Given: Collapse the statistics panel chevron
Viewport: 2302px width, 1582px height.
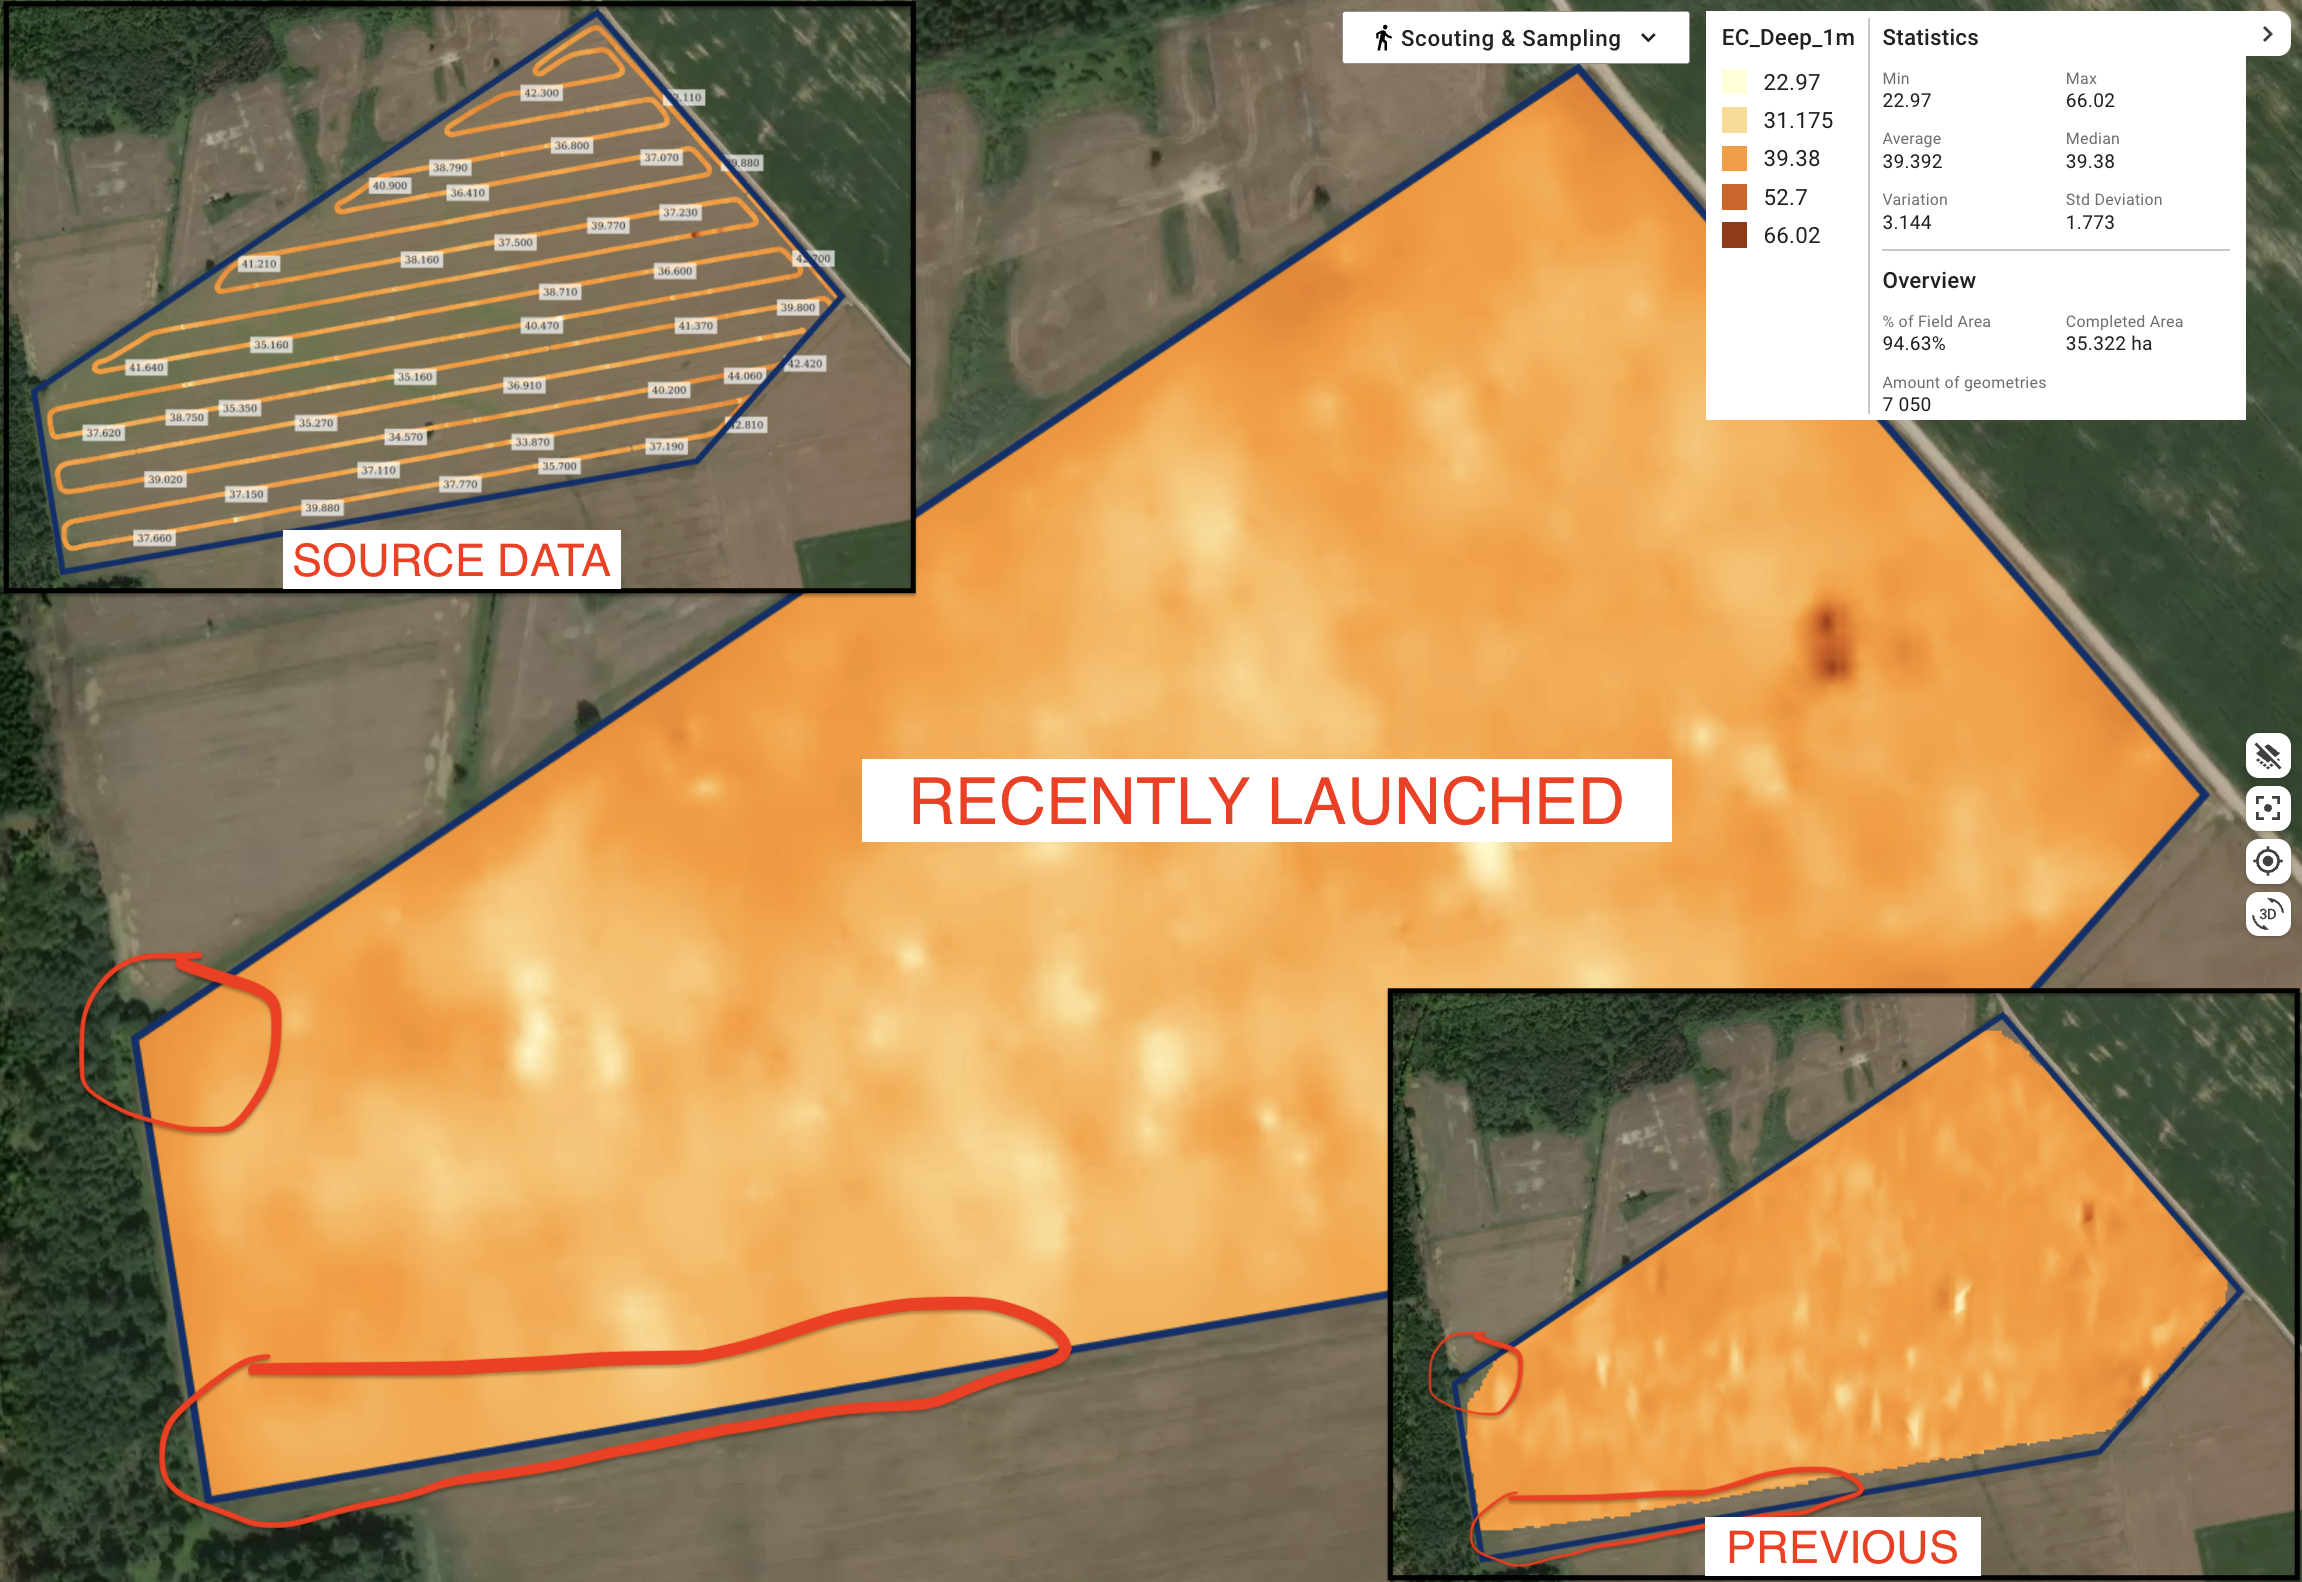Looking at the screenshot, I should pos(2267,34).
